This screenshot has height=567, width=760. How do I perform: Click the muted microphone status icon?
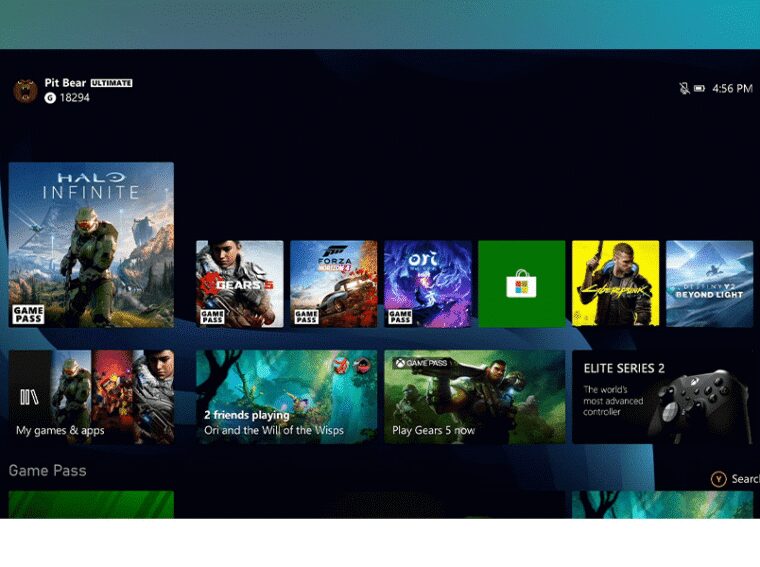pyautogui.click(x=684, y=88)
